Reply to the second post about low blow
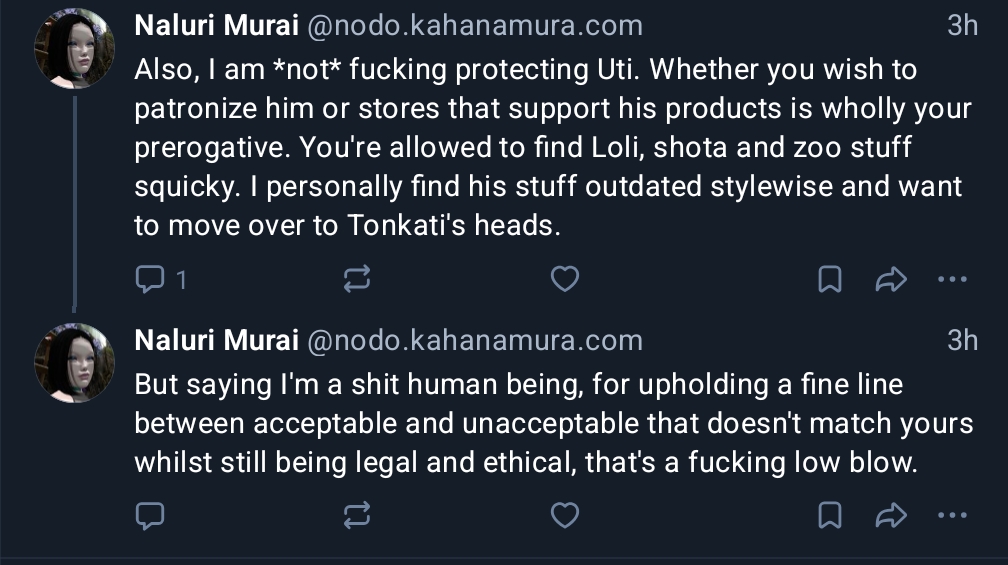Image resolution: width=1008 pixels, height=565 pixels. [x=150, y=516]
